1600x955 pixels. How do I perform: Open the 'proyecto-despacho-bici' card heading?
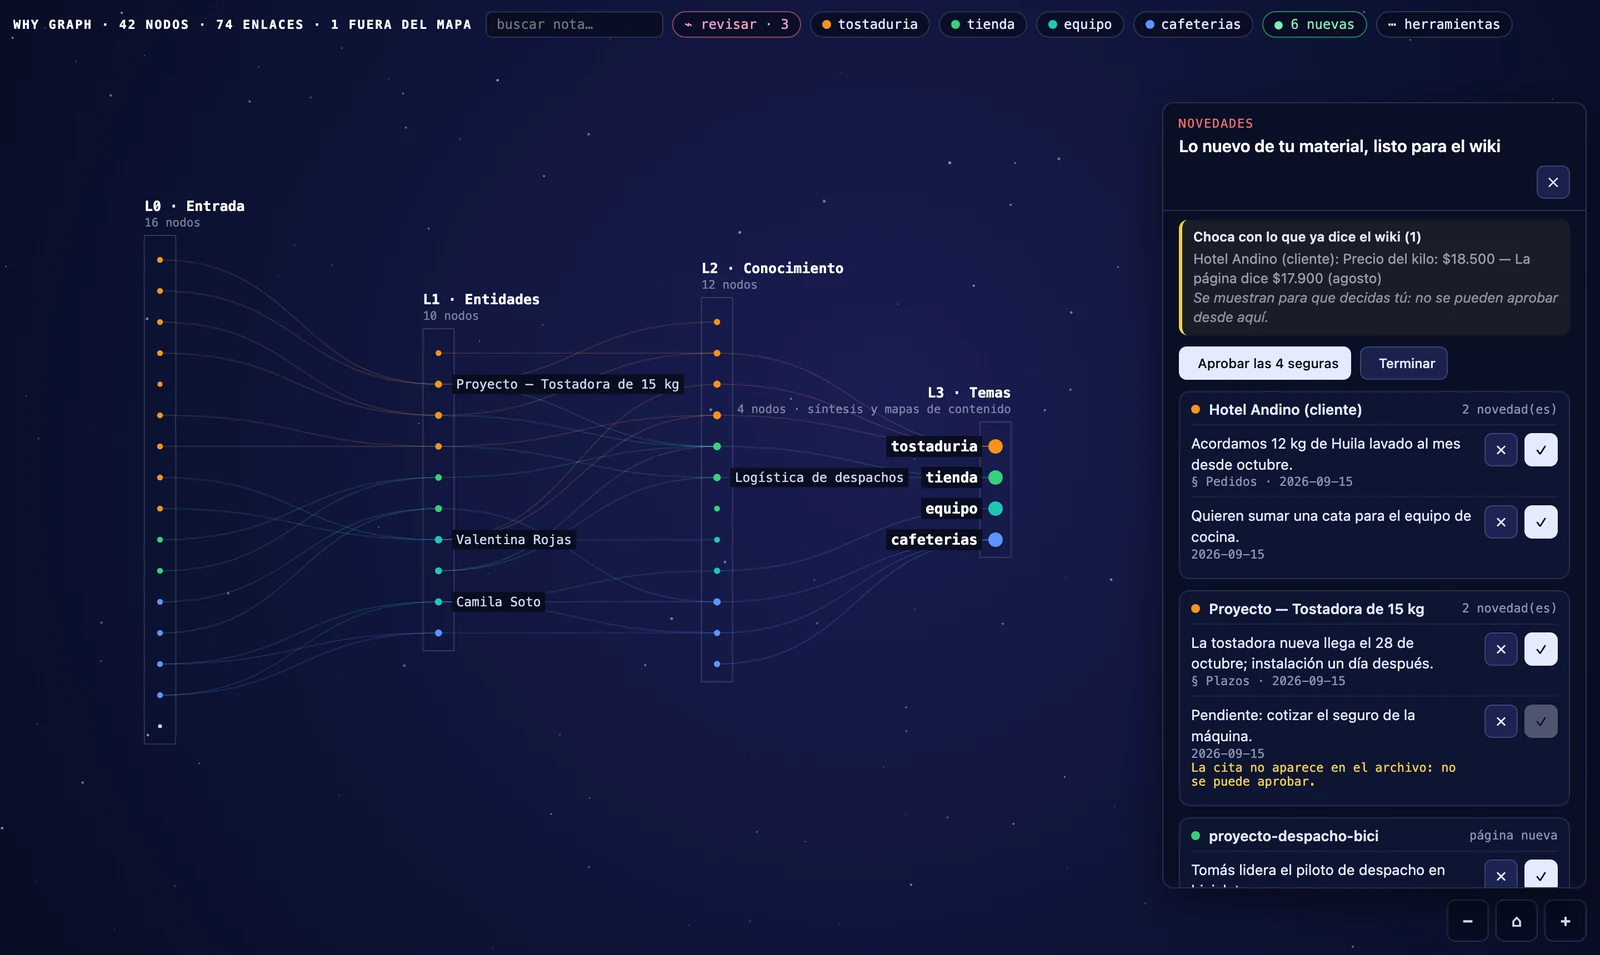click(x=1293, y=836)
